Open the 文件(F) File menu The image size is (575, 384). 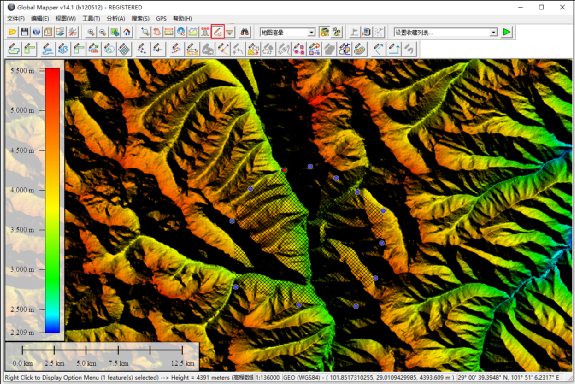coord(16,18)
